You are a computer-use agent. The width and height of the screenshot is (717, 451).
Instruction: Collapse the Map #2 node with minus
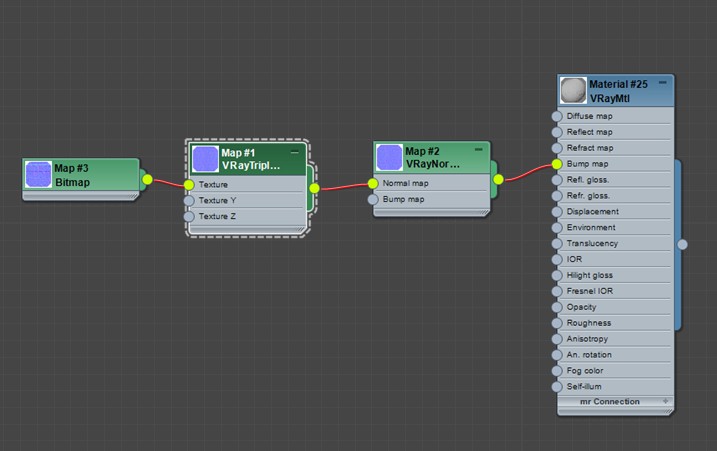pyautogui.click(x=478, y=150)
